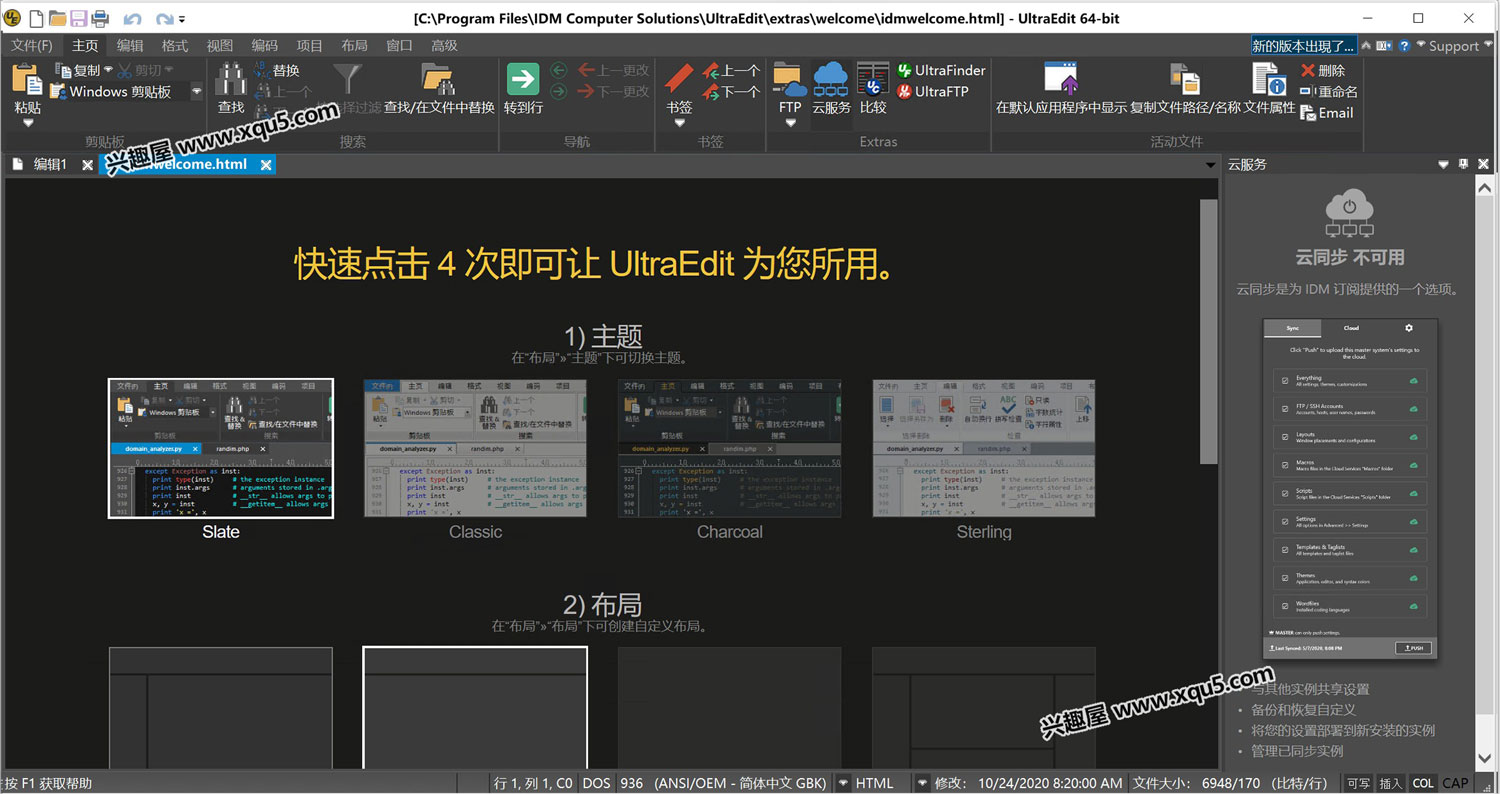
Task: Click 行 1, 列 1, C0 in status bar
Action: 533,783
